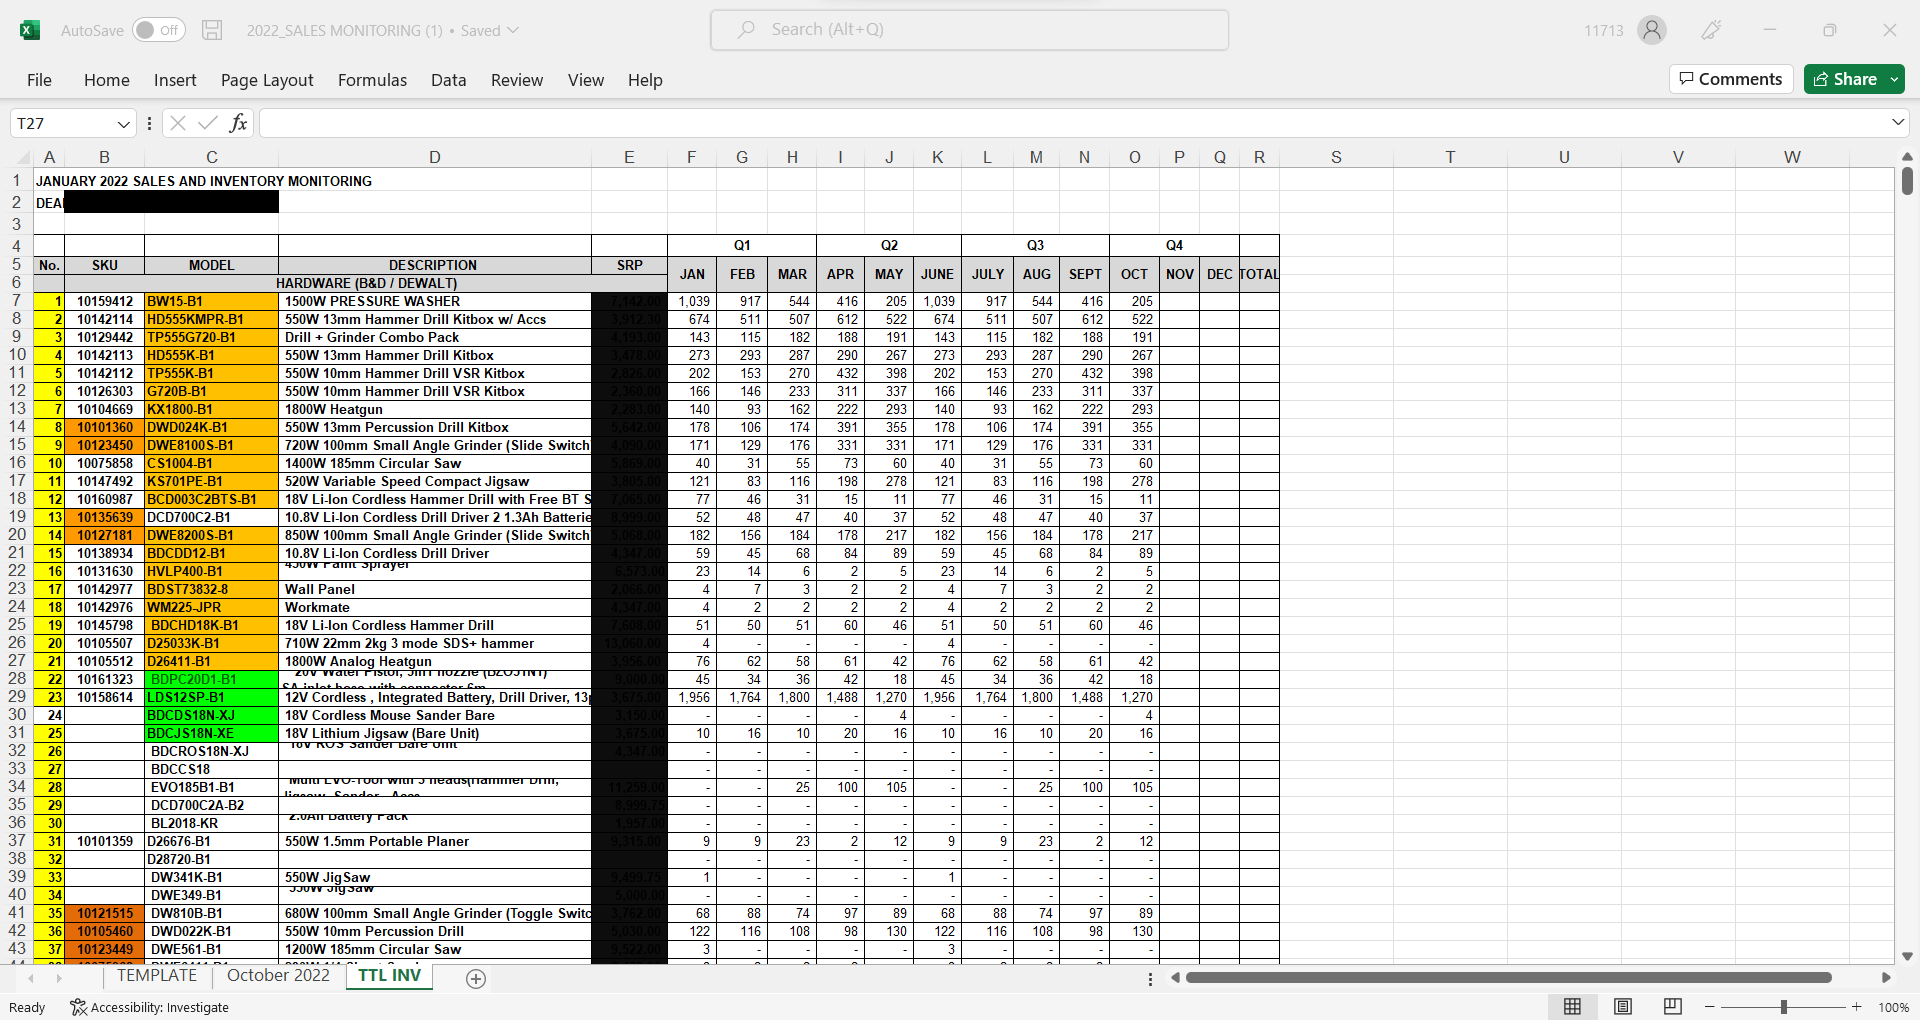1920x1020 pixels.
Task: Switch to the TEMPLATE sheet tab
Action: click(x=157, y=976)
